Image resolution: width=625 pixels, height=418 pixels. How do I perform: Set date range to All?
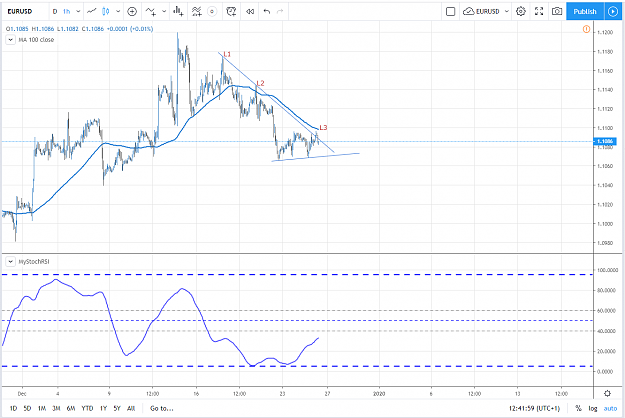(131, 408)
